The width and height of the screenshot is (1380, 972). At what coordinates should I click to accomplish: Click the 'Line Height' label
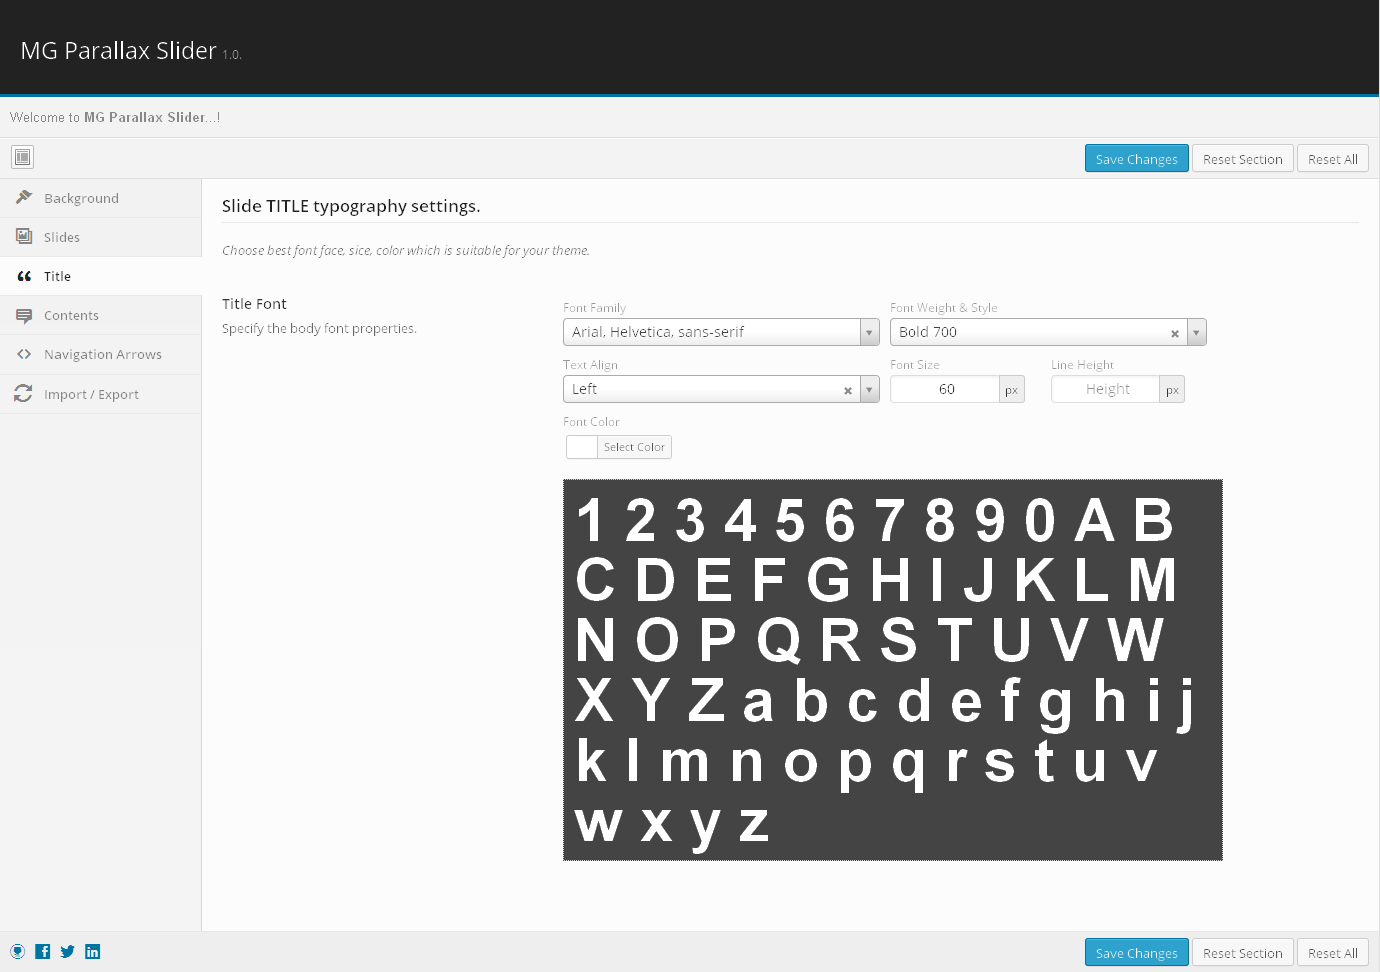[x=1082, y=365]
